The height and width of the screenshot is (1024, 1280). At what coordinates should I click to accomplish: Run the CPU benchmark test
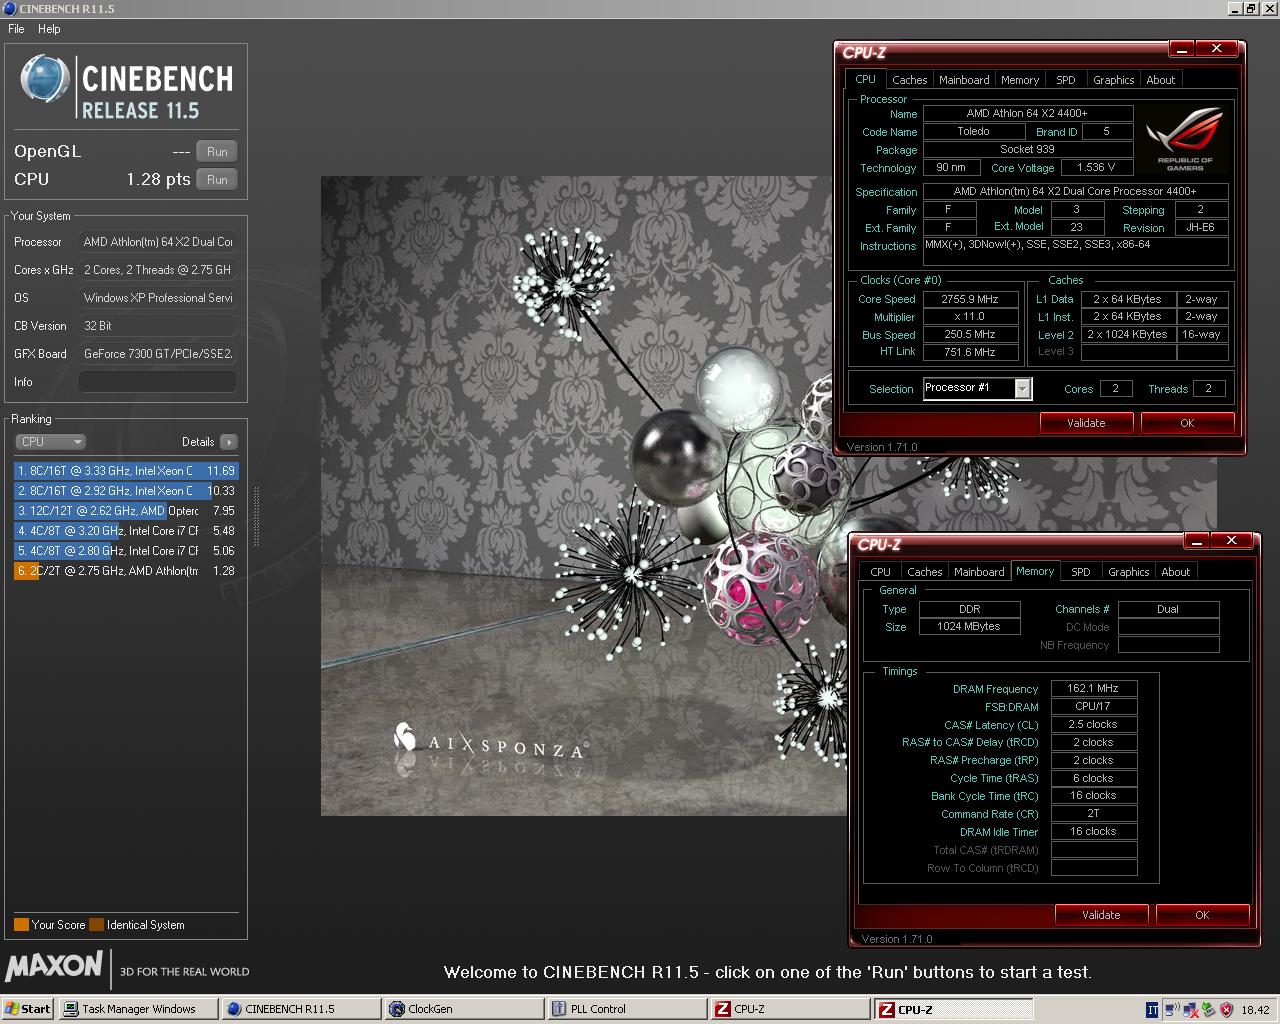[217, 179]
